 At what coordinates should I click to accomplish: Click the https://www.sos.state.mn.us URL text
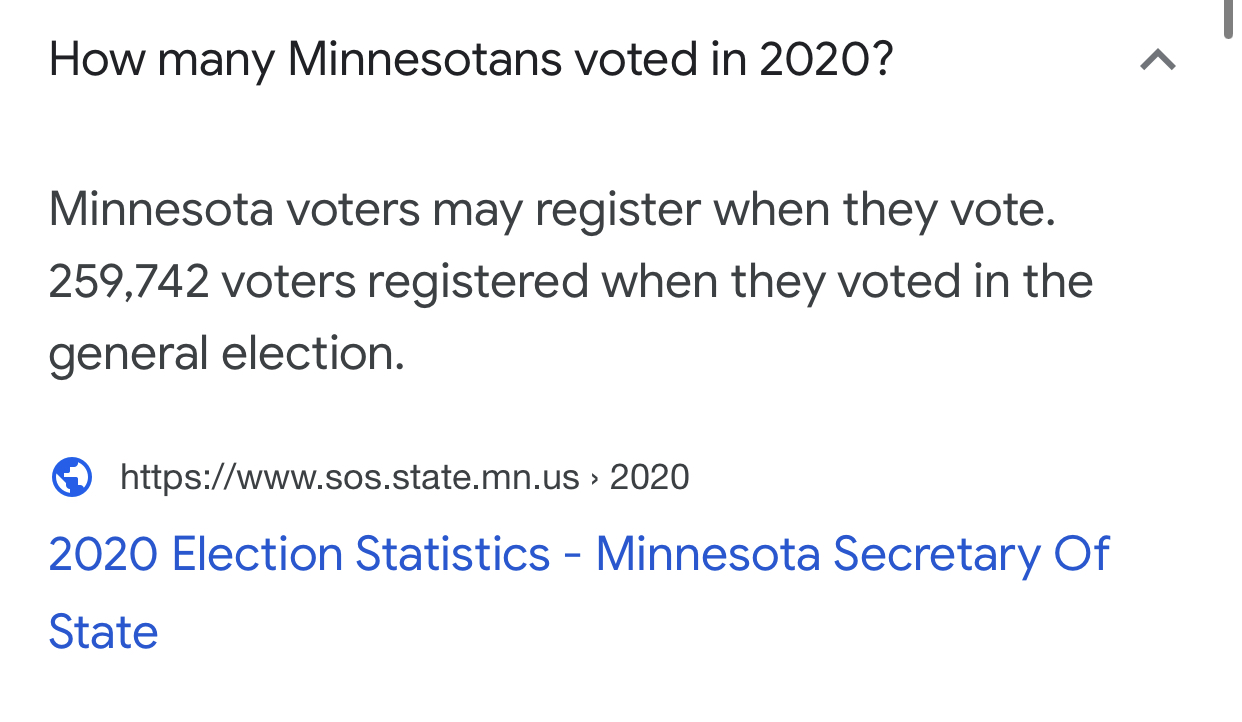[x=350, y=478]
